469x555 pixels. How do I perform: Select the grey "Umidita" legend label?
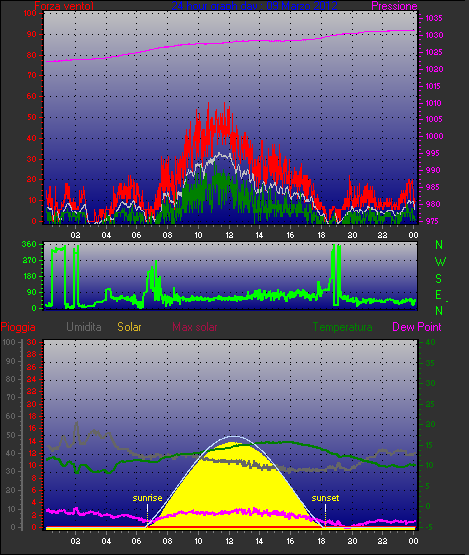click(x=84, y=327)
